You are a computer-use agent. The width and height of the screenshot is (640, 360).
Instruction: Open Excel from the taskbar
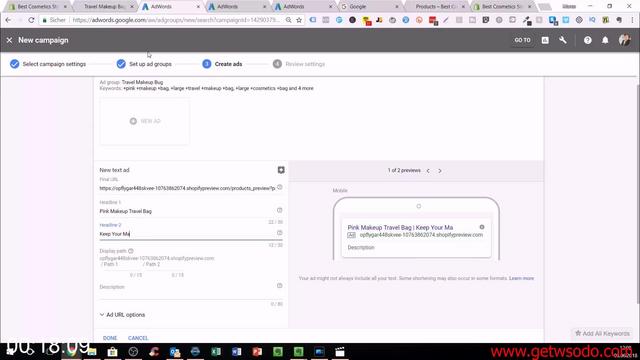[216, 351]
